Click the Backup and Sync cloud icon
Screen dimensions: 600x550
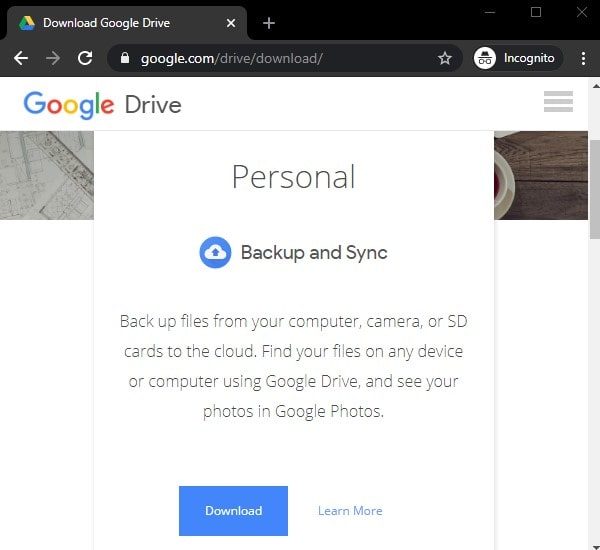[x=215, y=253]
